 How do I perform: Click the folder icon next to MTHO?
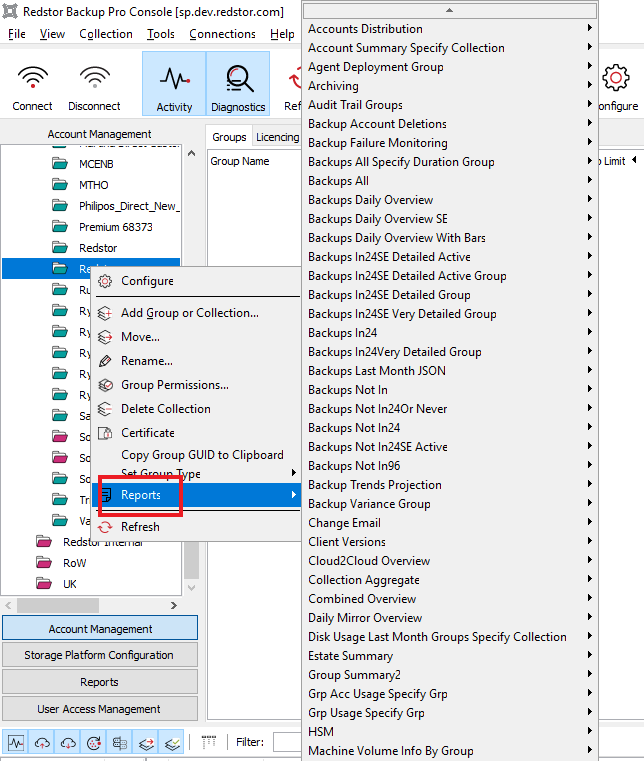coord(60,184)
